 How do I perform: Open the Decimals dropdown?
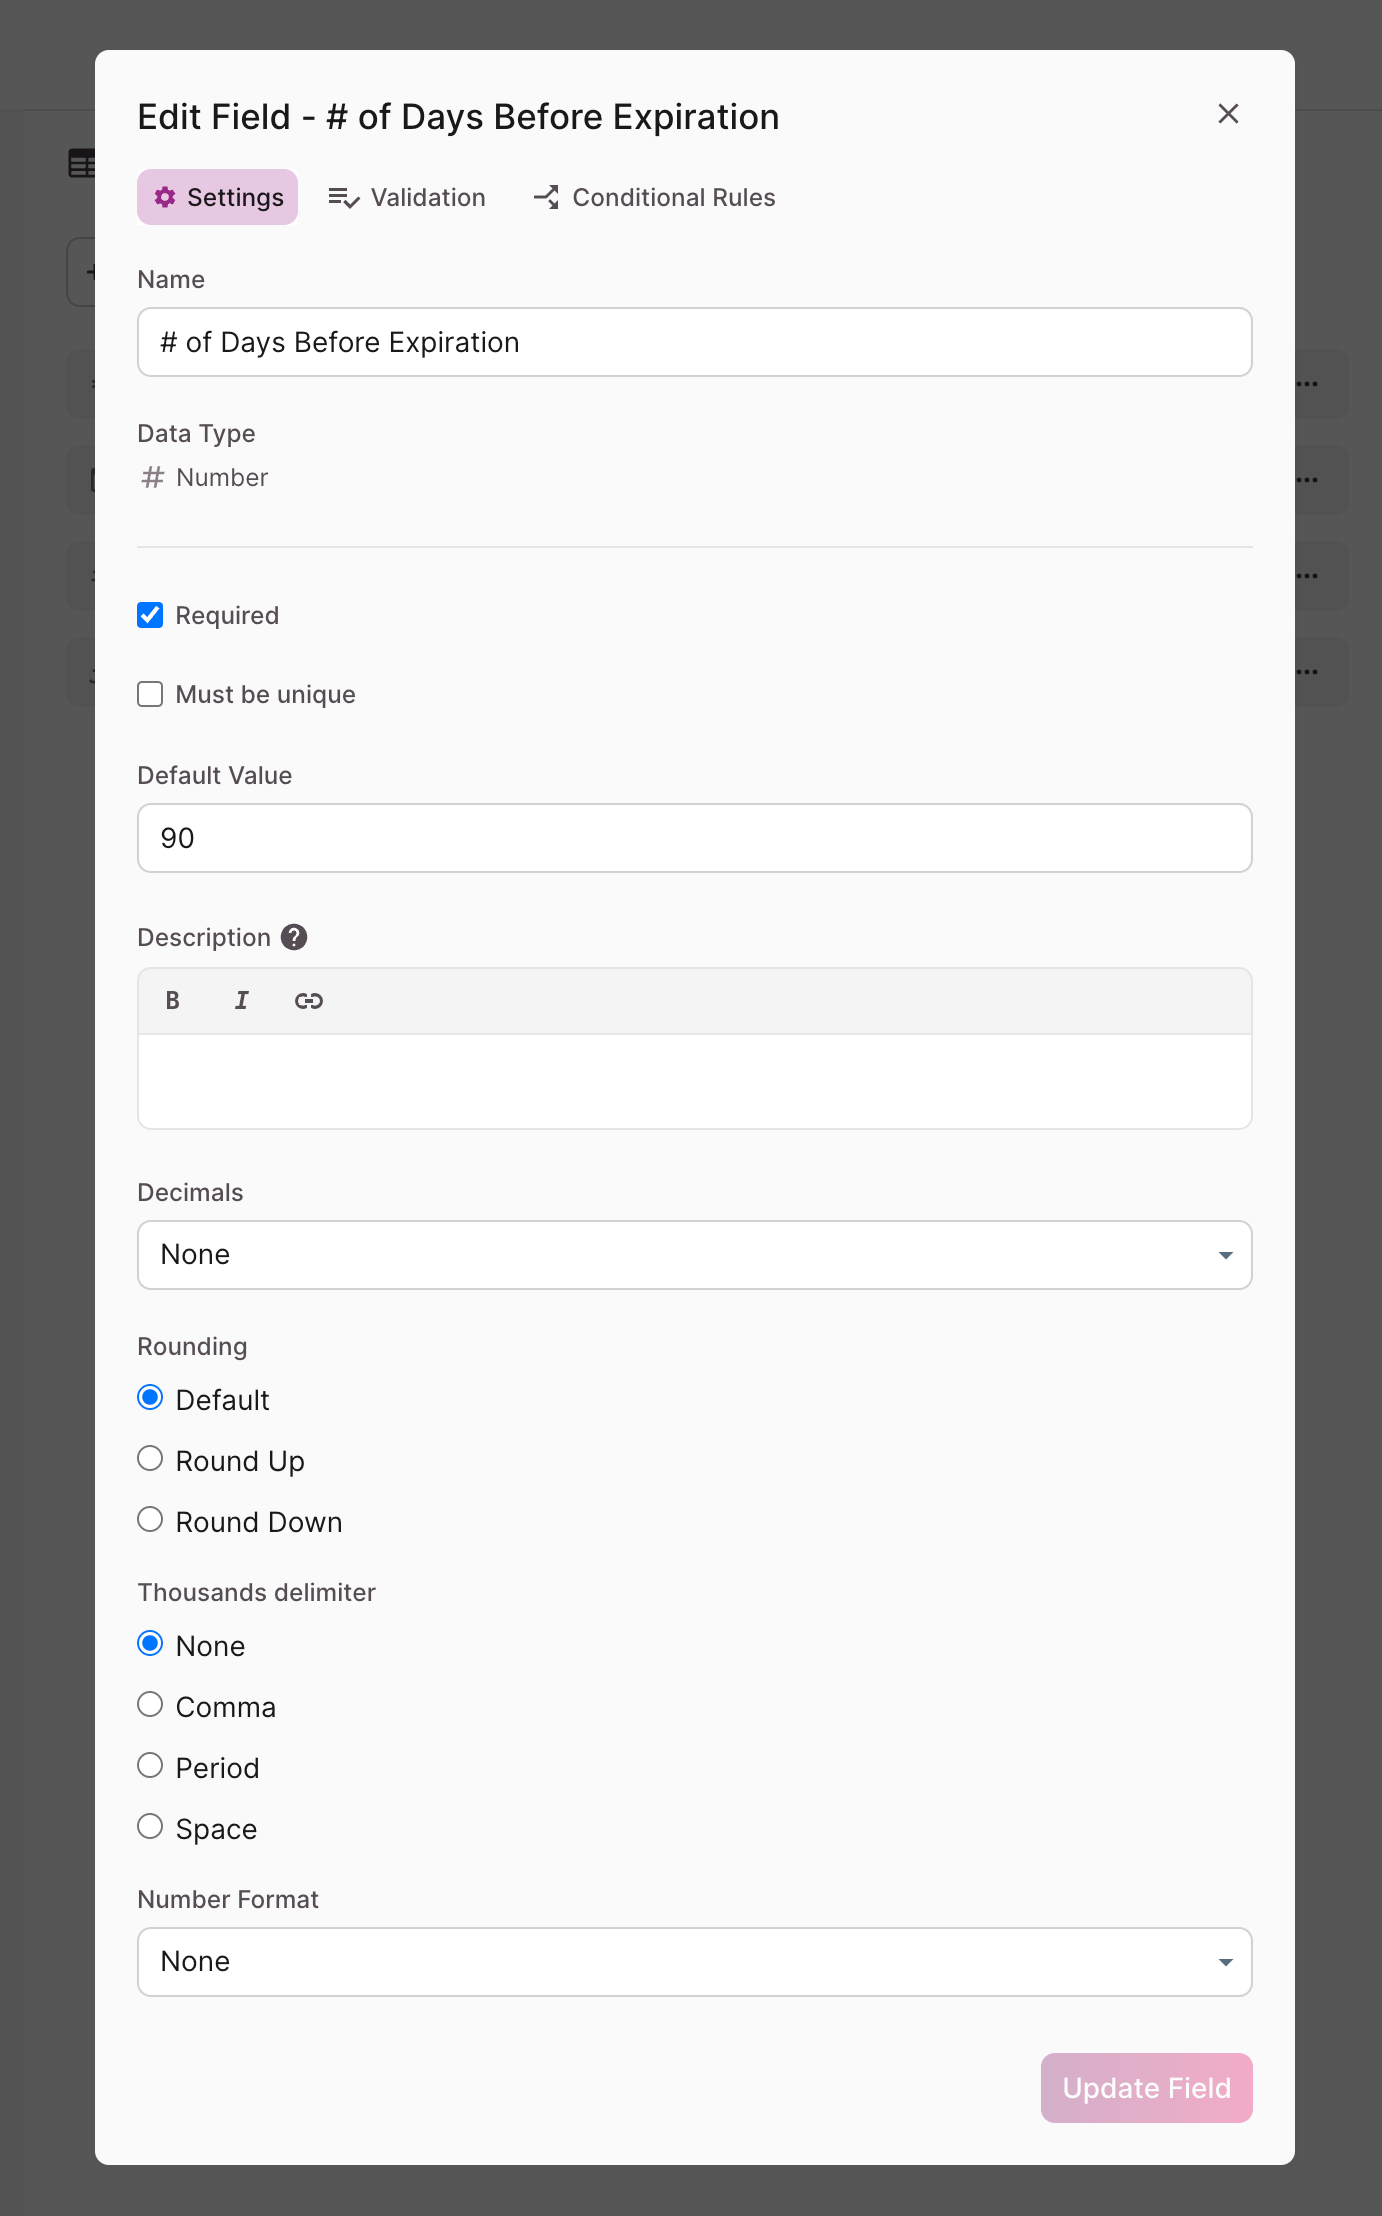coord(694,1255)
